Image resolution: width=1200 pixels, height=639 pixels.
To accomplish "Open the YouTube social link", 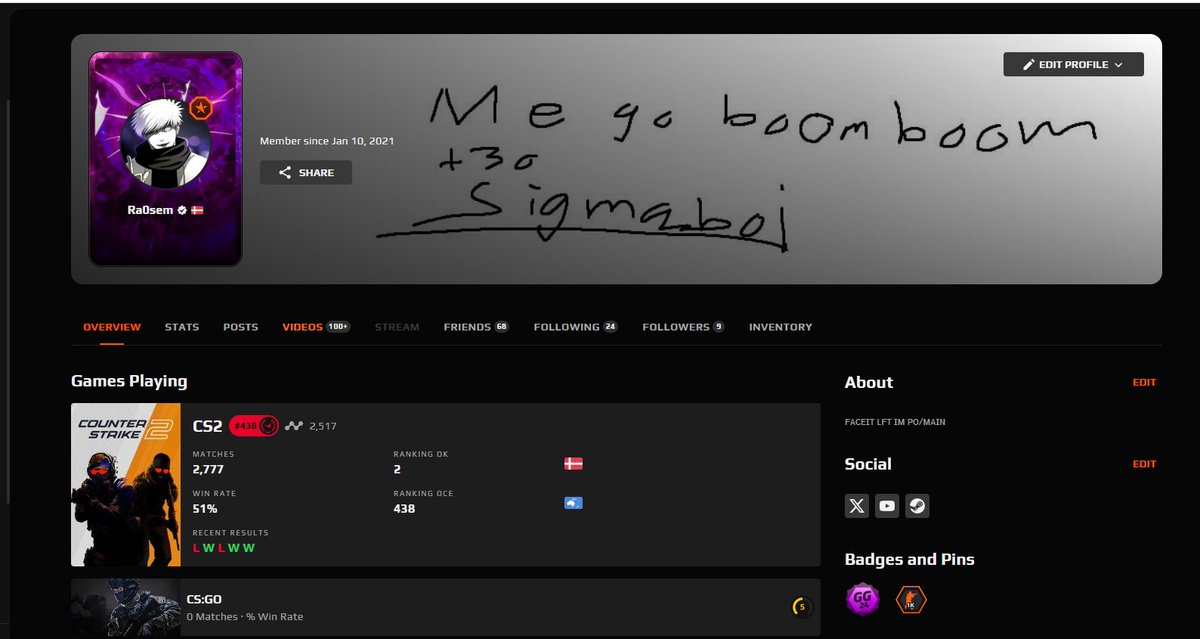I will [x=887, y=506].
